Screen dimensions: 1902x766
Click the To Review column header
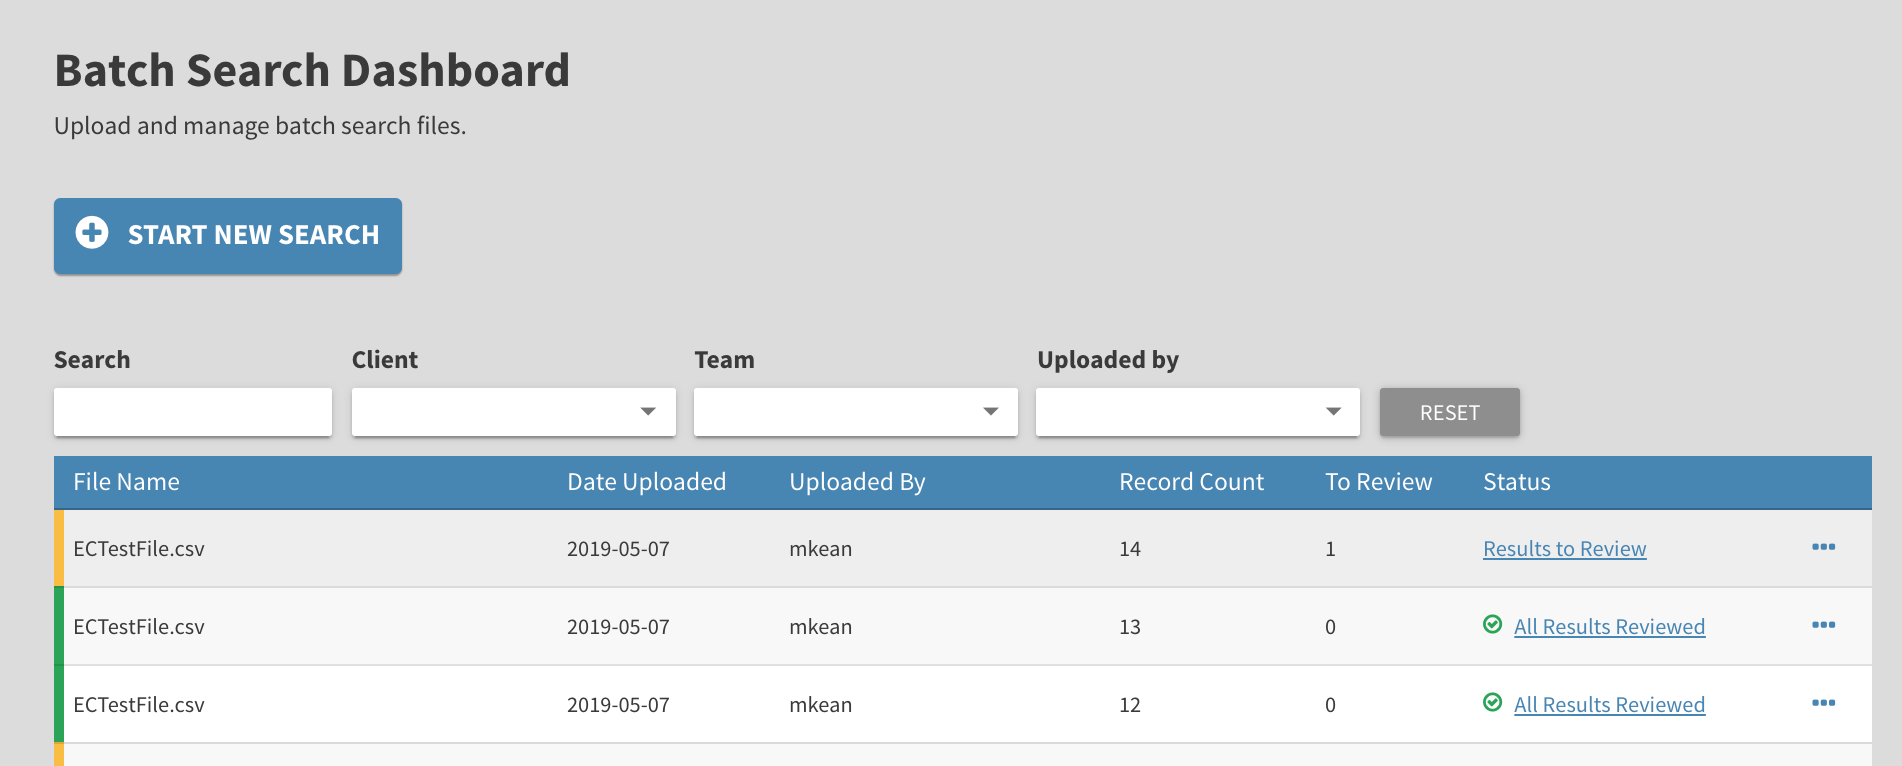tap(1378, 482)
